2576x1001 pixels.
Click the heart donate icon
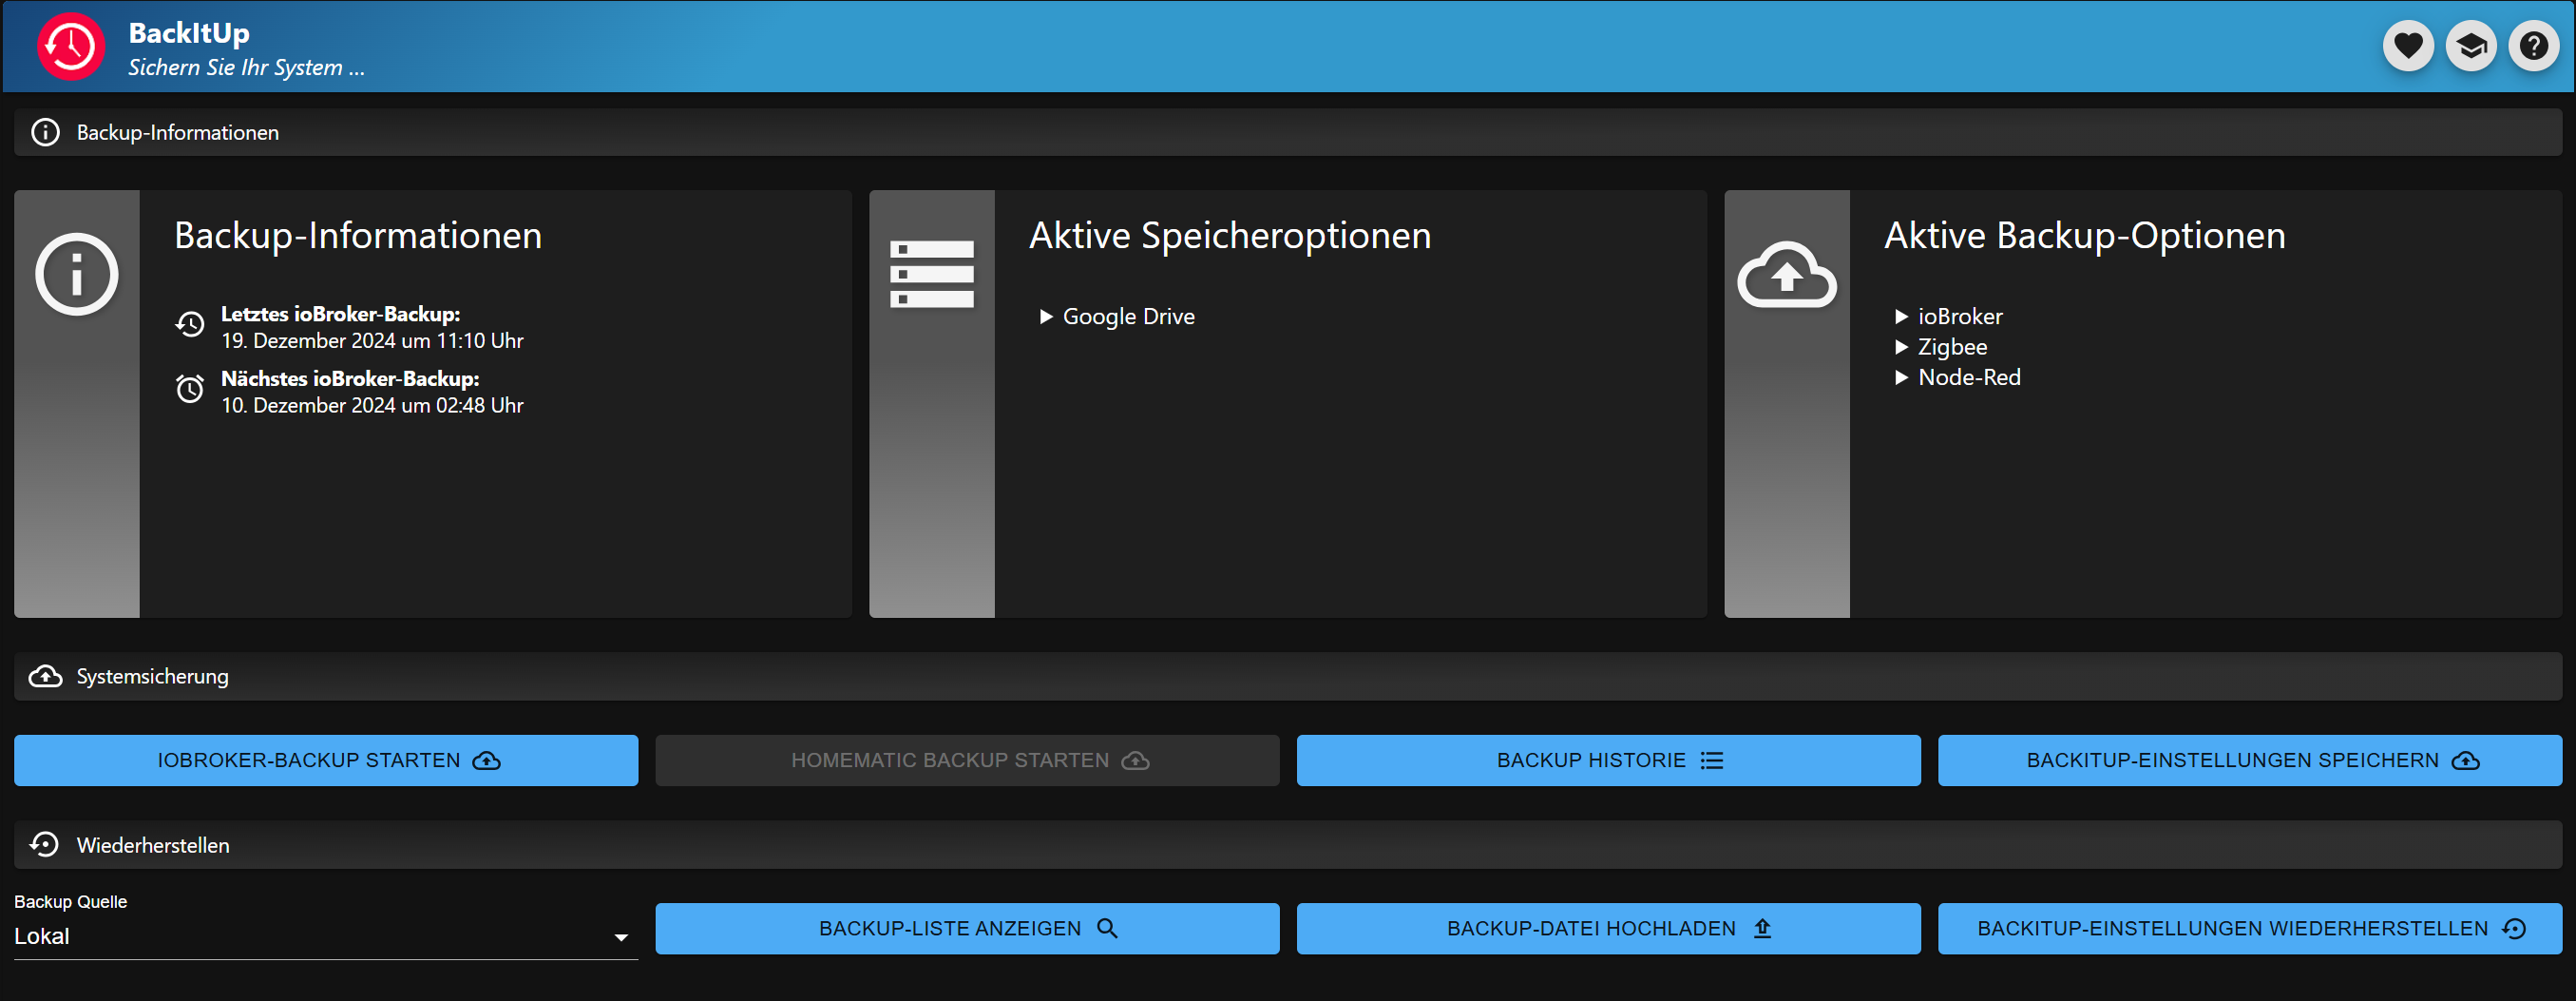pos(2408,46)
